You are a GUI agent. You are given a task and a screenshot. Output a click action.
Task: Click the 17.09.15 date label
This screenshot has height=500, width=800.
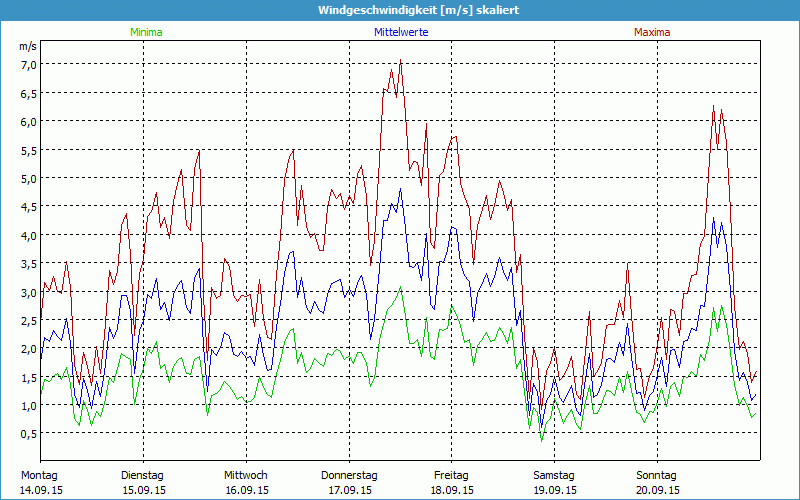tap(350, 490)
